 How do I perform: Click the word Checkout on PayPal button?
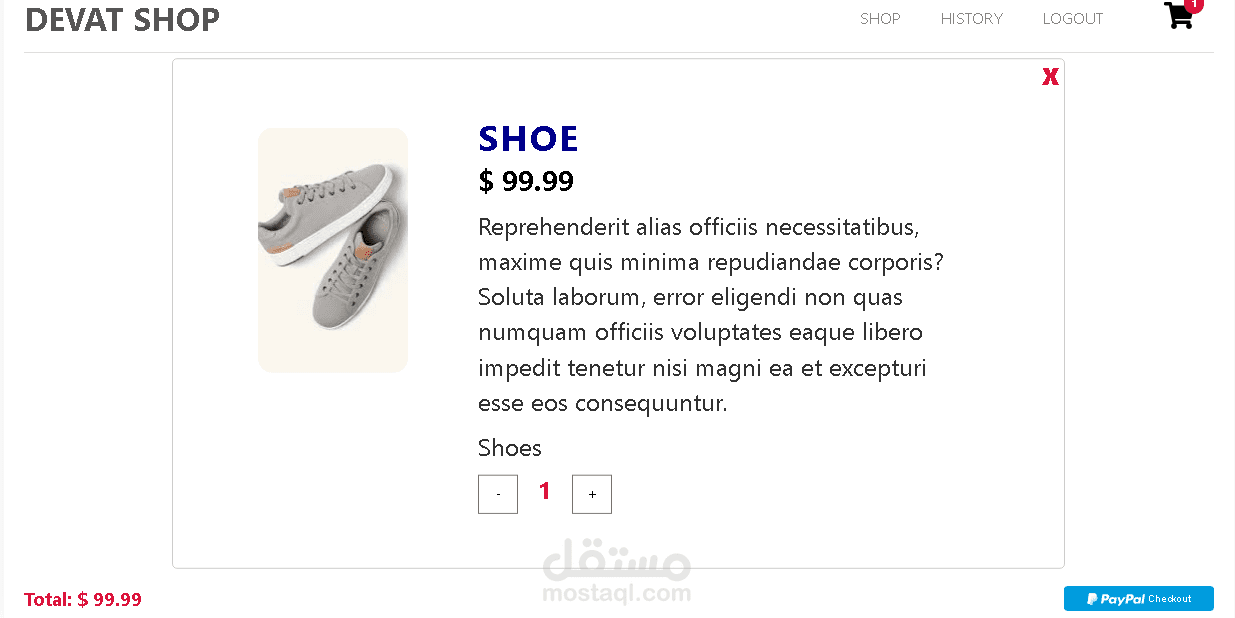1170,599
